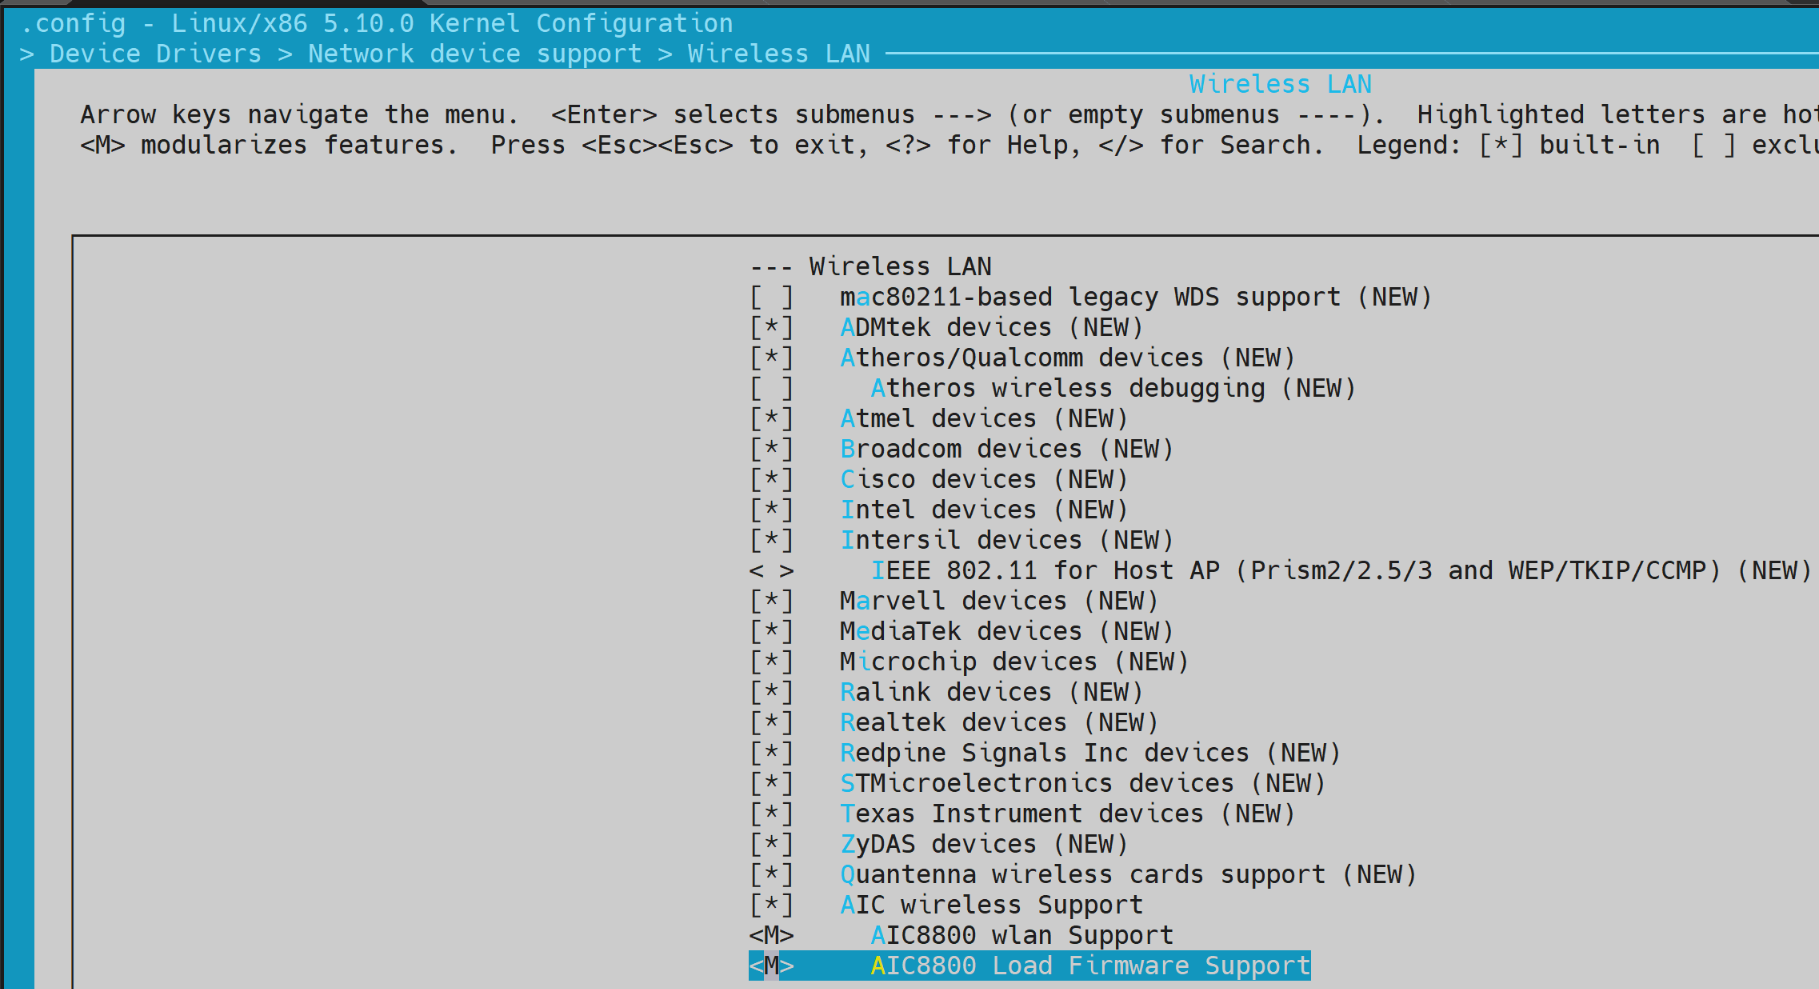1819x989 pixels.
Task: Click 'Network device support' in the breadcrumb
Action: point(474,54)
